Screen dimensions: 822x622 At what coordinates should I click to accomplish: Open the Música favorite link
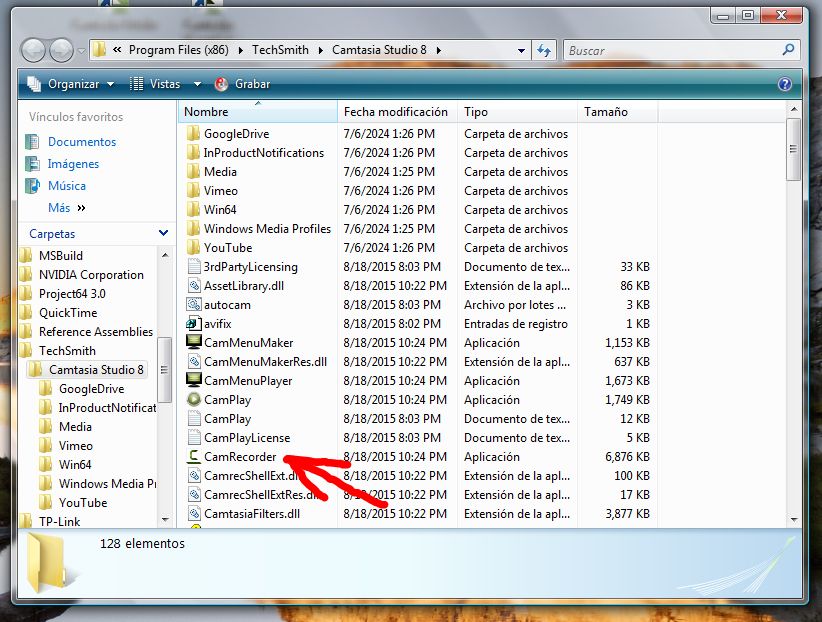pyautogui.click(x=67, y=186)
